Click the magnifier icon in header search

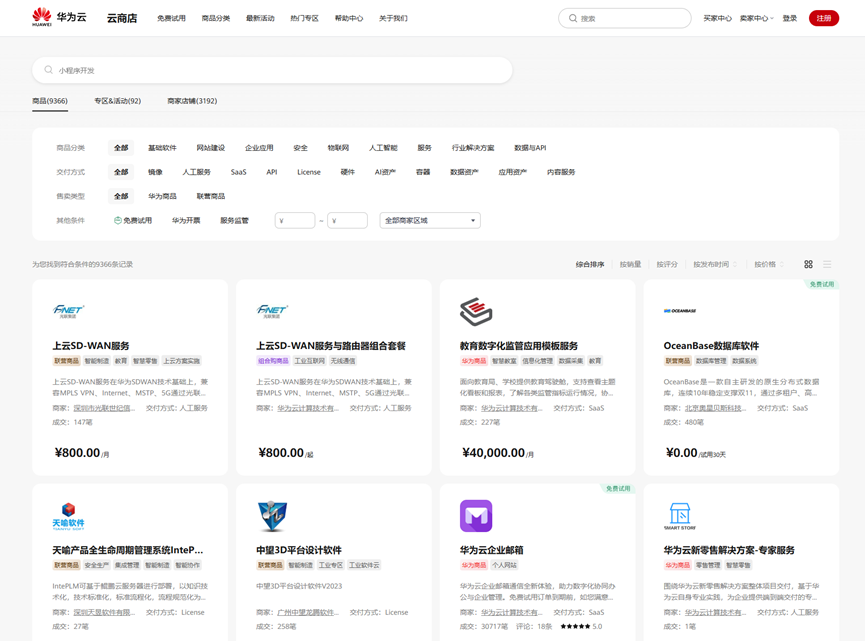coord(573,18)
